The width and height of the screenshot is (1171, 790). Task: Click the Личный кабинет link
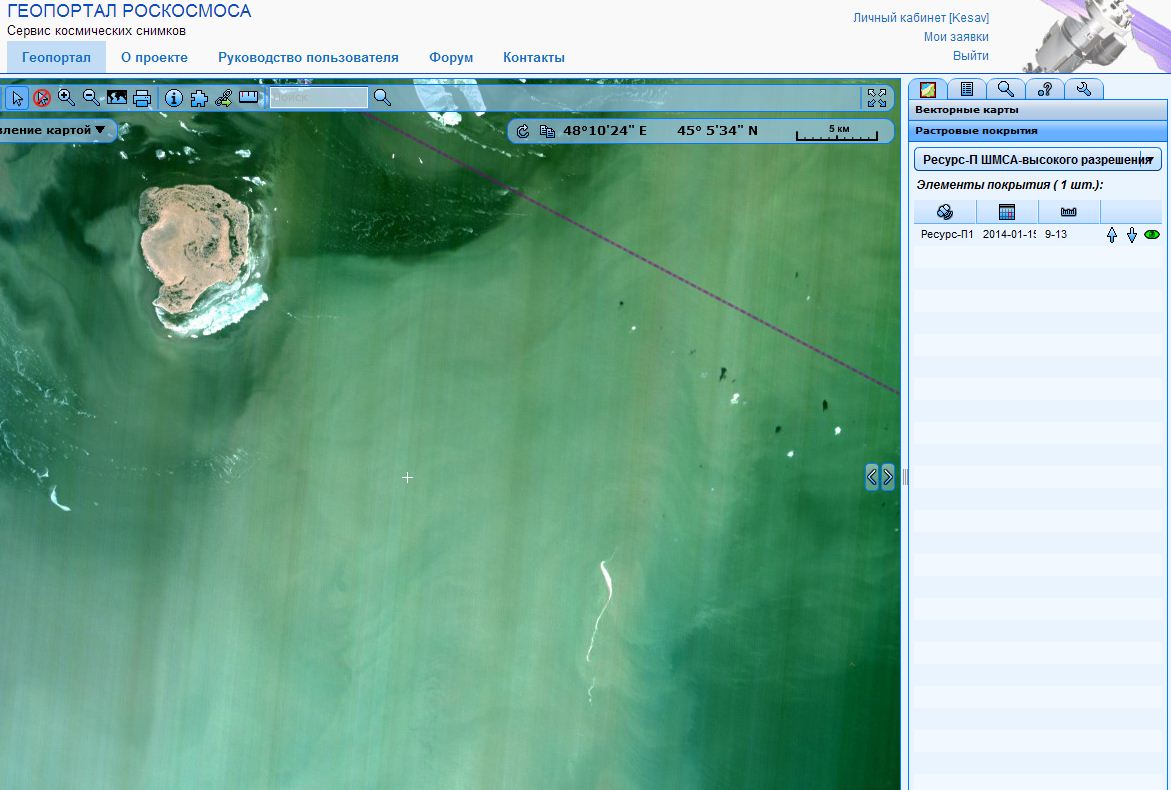click(x=920, y=18)
